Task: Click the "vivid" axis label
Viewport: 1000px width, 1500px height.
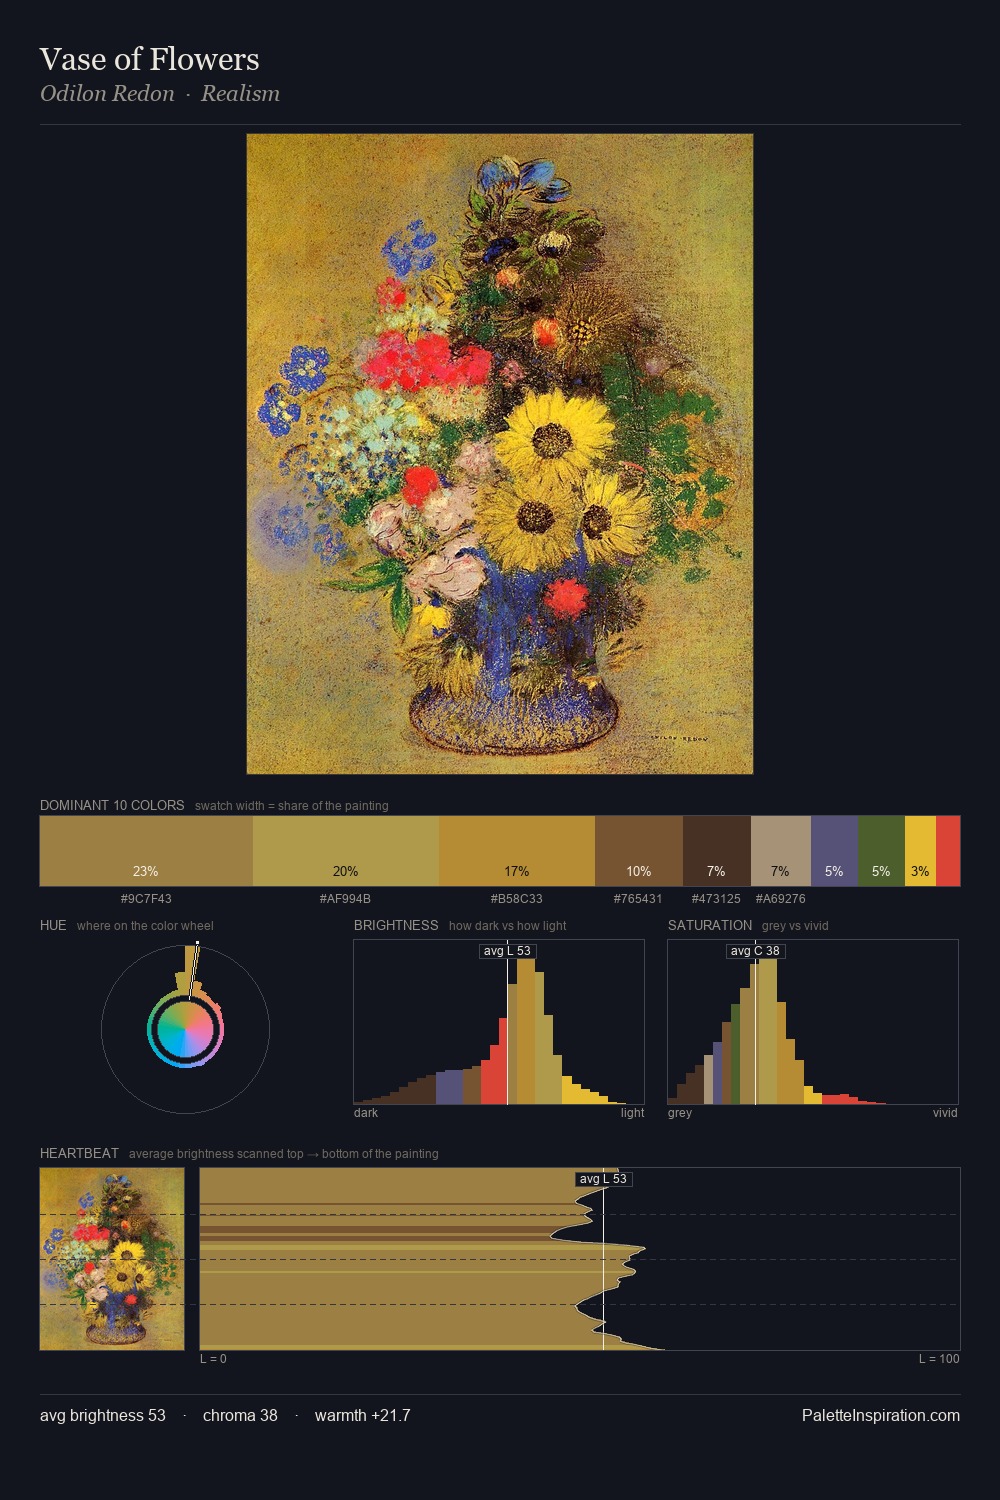Action: (x=945, y=1113)
